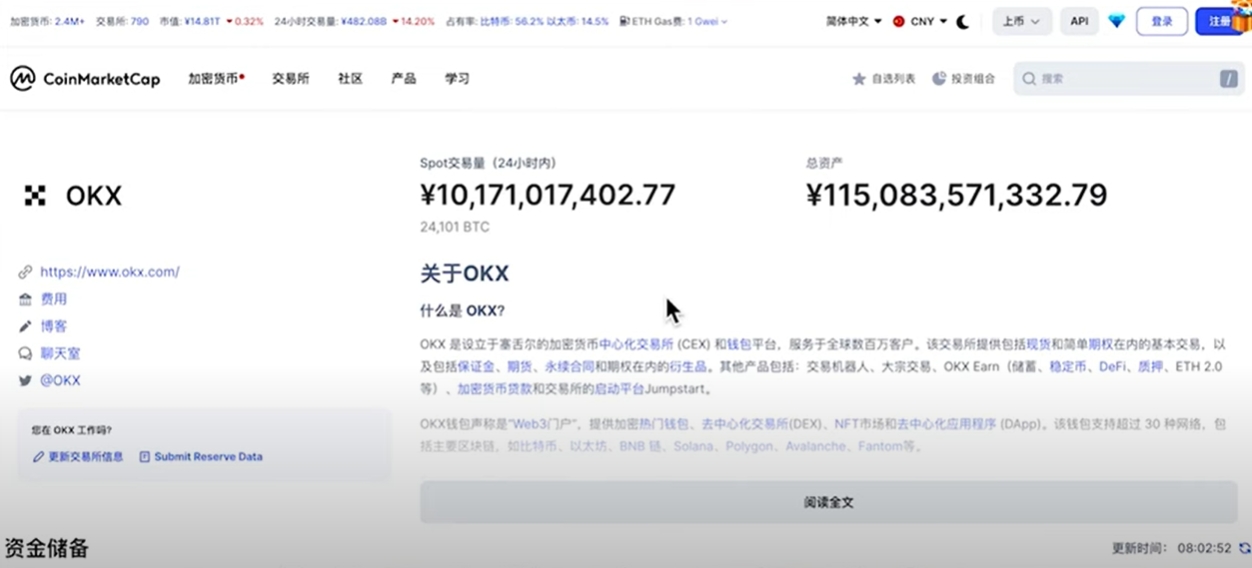Open the 社区 menu

tap(350, 79)
